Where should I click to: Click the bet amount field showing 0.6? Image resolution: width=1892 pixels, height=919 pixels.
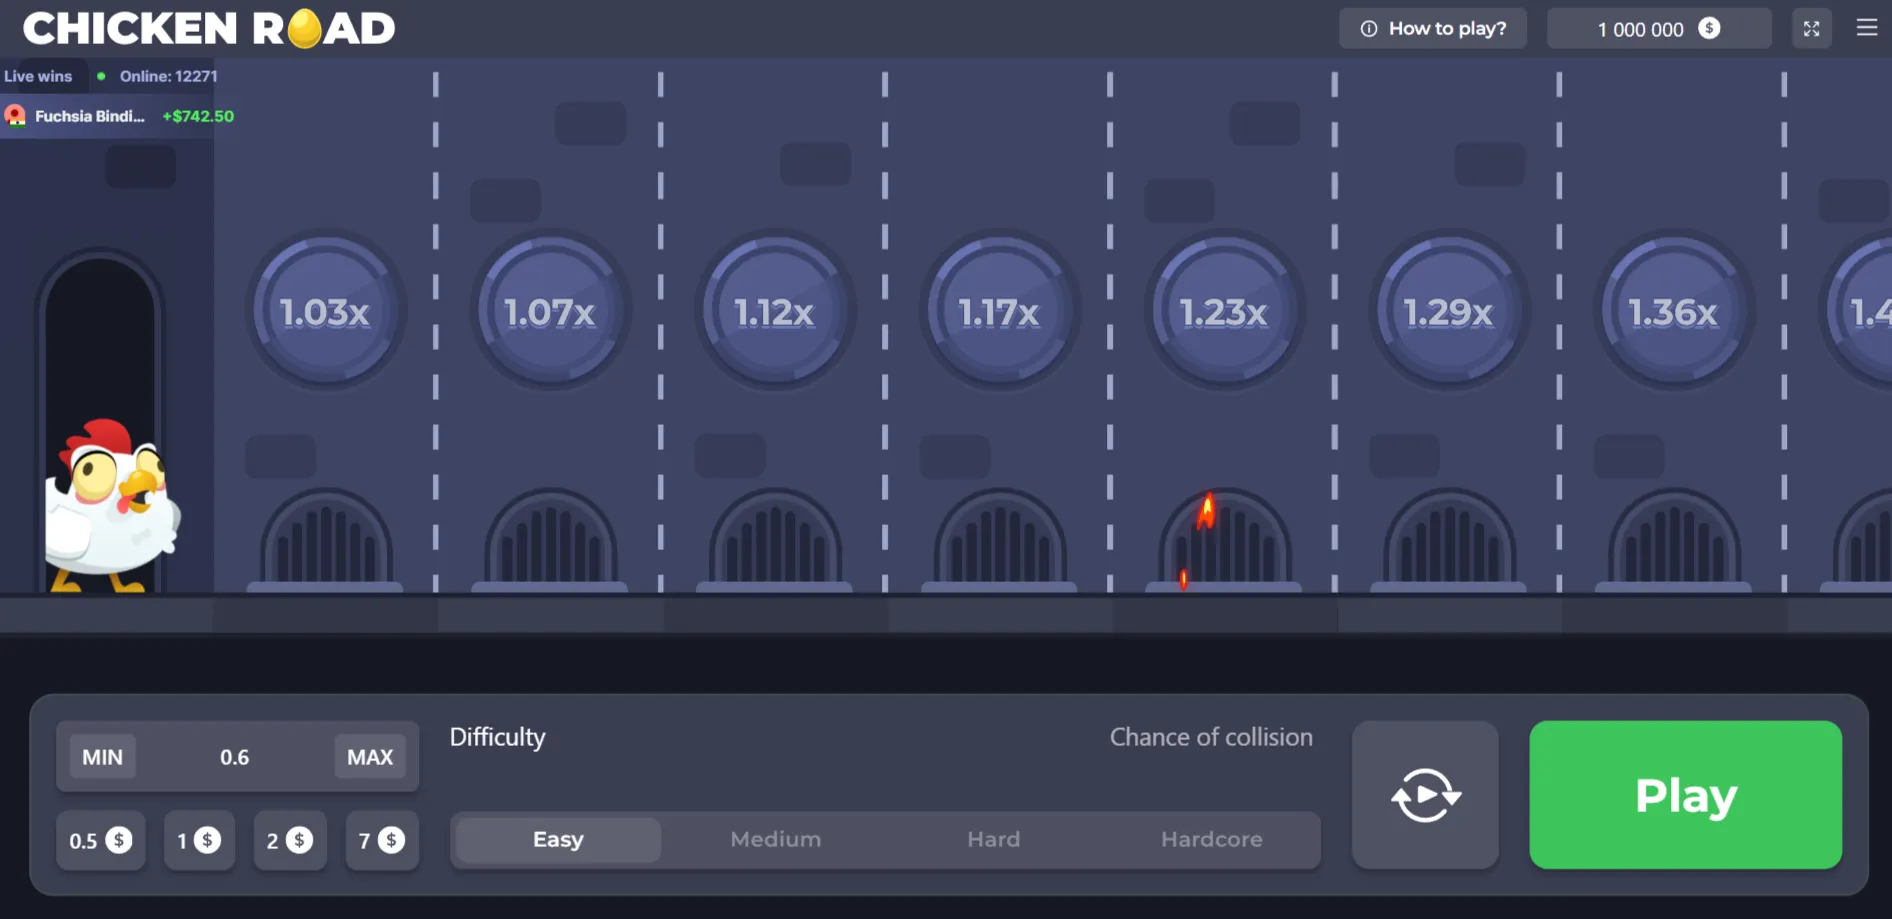(x=235, y=757)
